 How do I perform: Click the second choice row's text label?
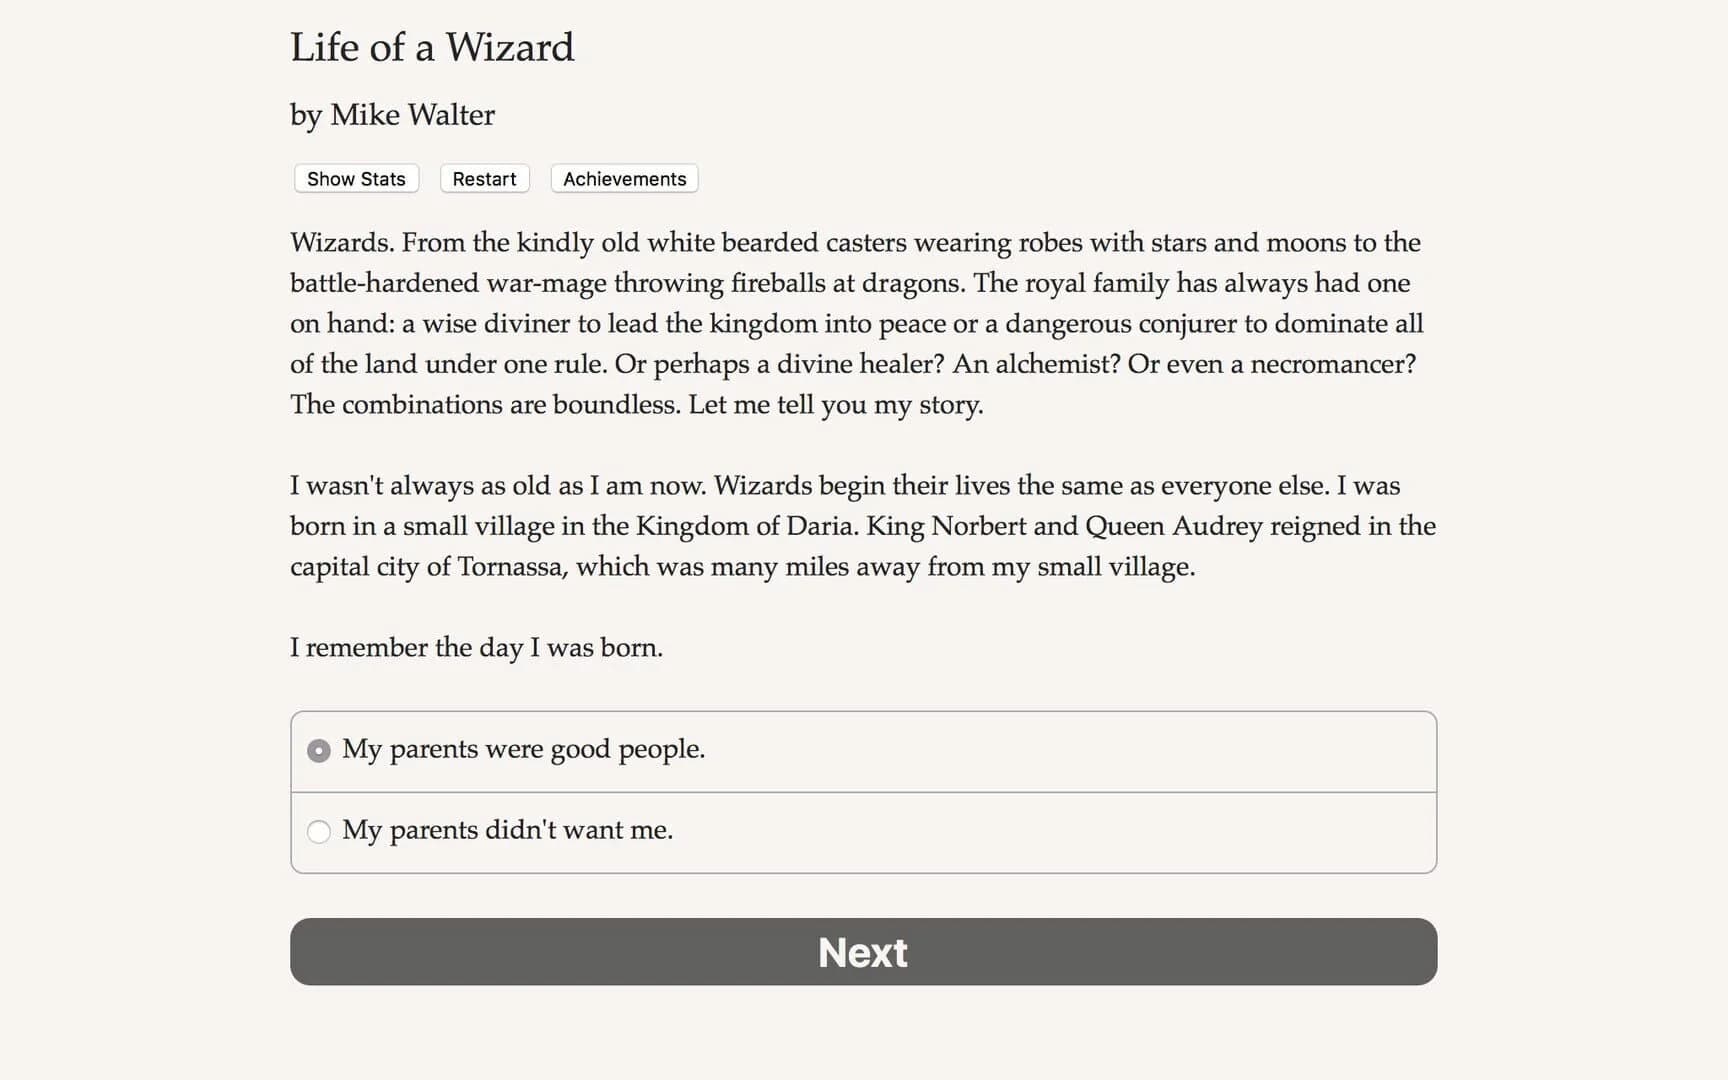(508, 830)
